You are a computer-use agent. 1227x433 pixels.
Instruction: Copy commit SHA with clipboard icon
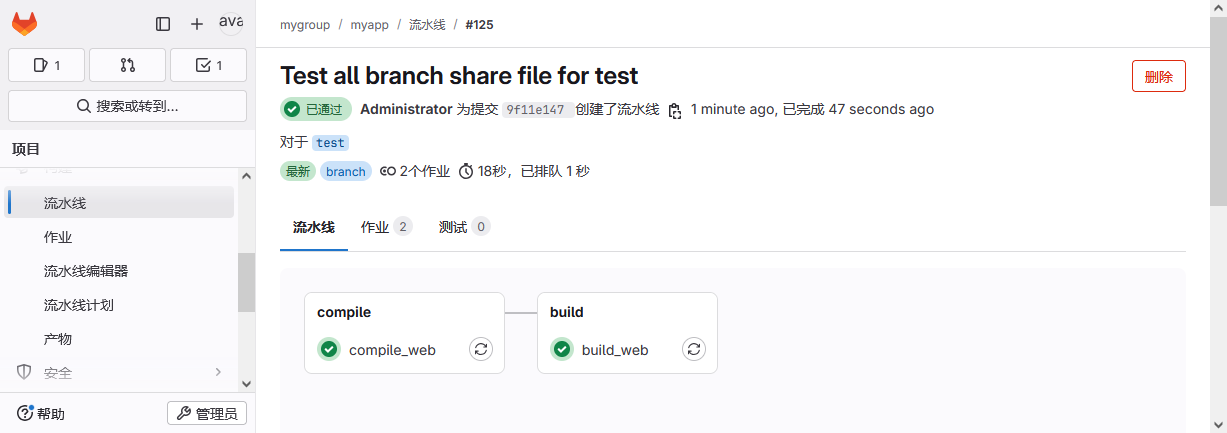675,110
